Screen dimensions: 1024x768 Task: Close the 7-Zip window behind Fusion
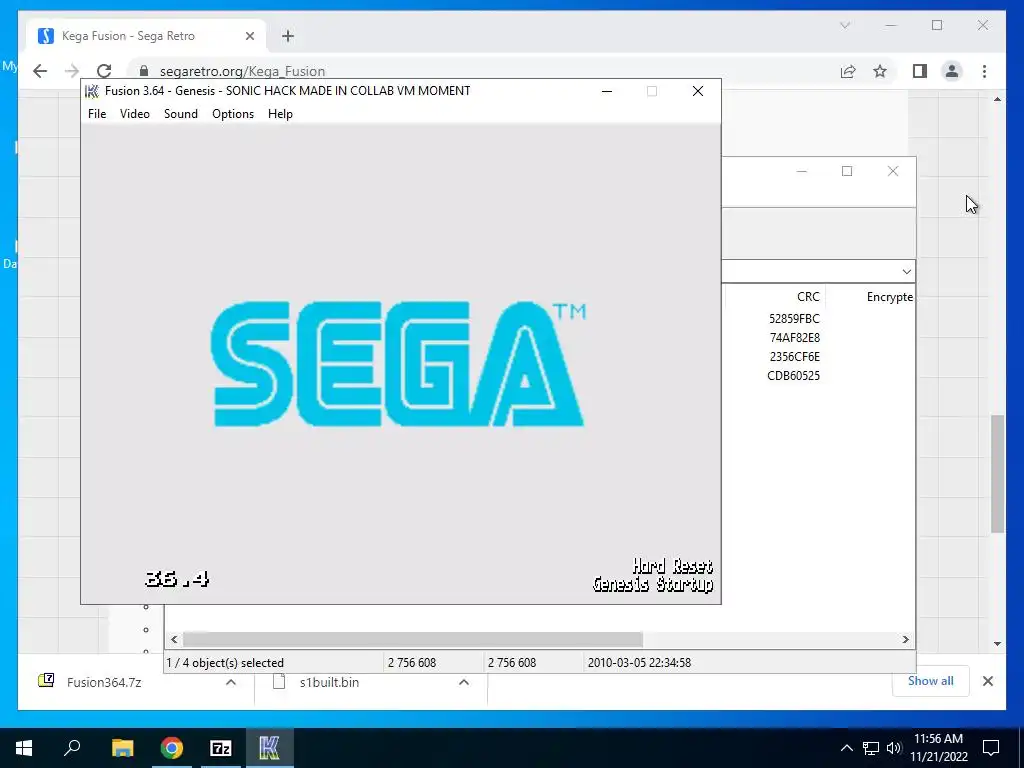(x=893, y=171)
